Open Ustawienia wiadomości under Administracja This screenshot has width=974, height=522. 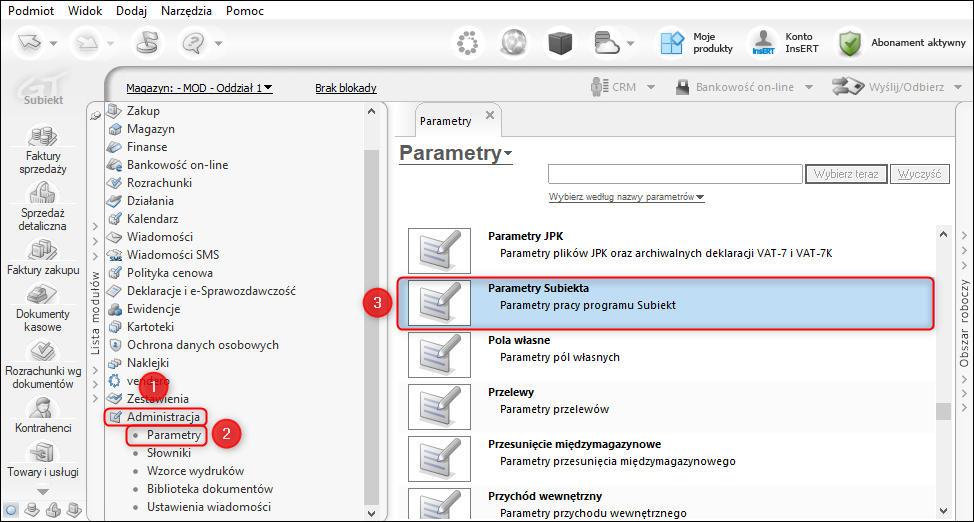tap(209, 507)
